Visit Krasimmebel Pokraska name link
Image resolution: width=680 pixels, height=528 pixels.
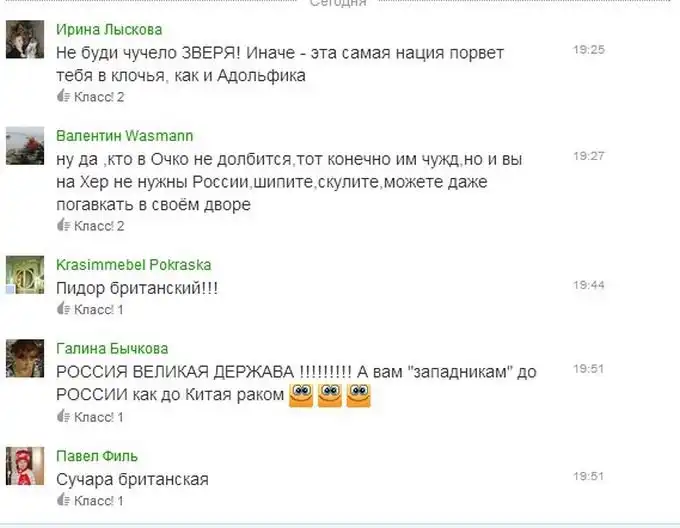click(x=134, y=264)
